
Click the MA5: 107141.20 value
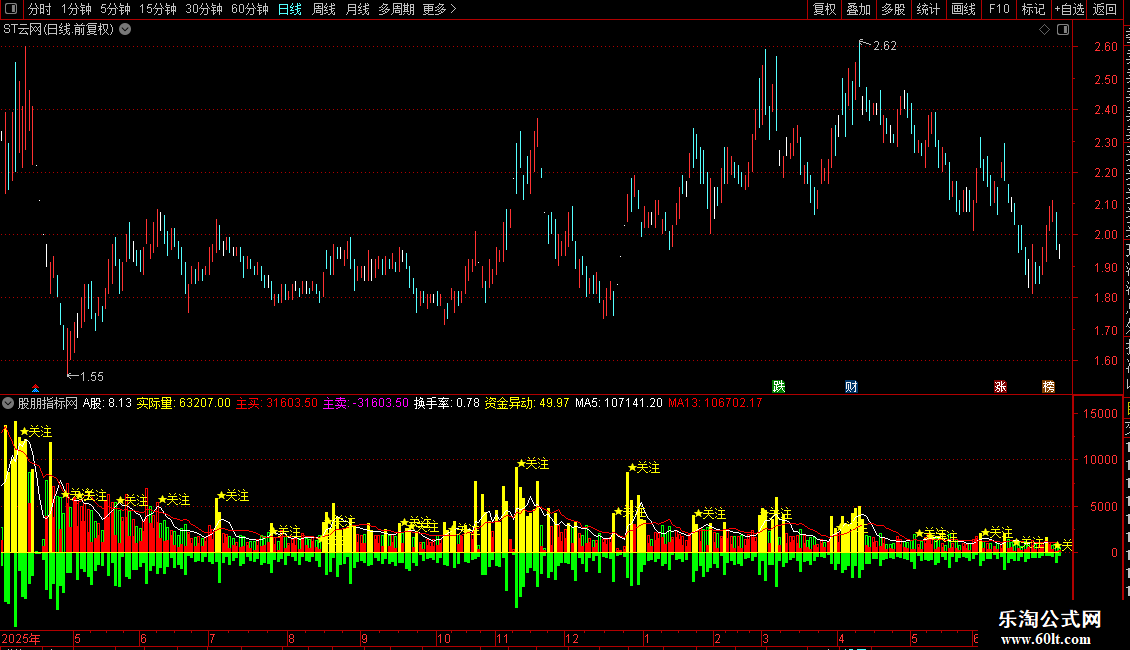(618, 403)
